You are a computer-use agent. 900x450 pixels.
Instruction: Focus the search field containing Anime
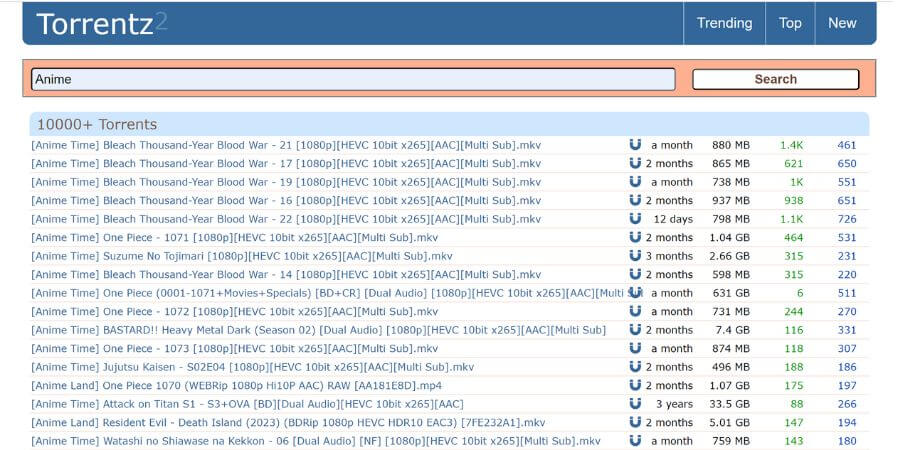(353, 79)
